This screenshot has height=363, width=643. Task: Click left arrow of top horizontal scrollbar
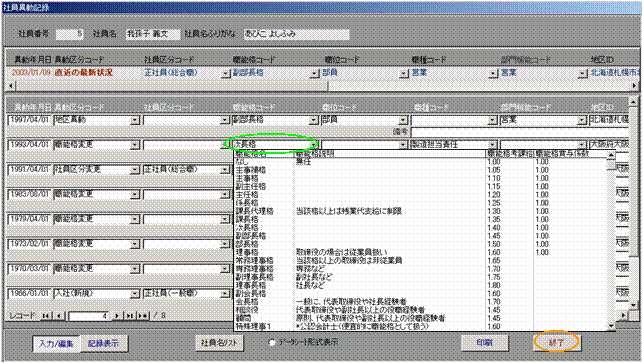tap(11, 86)
